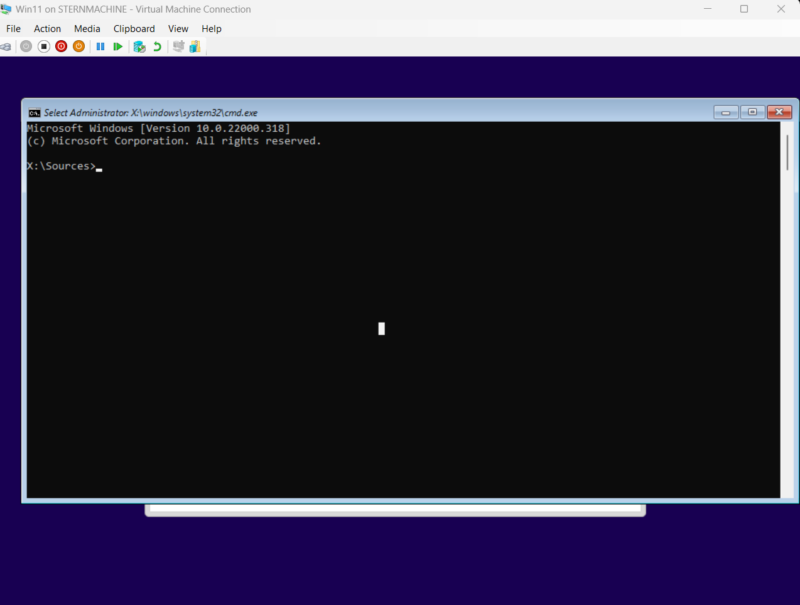This screenshot has height=605, width=800.
Task: Turn off the VM with the square stop icon
Action: [44, 47]
